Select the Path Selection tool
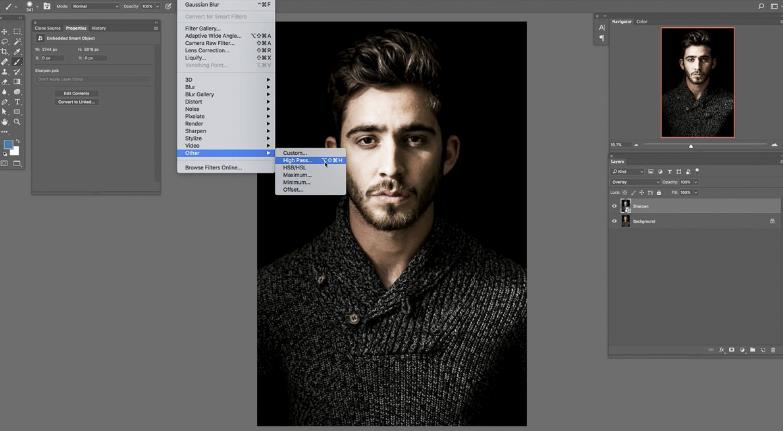The width and height of the screenshot is (783, 431). (4, 112)
